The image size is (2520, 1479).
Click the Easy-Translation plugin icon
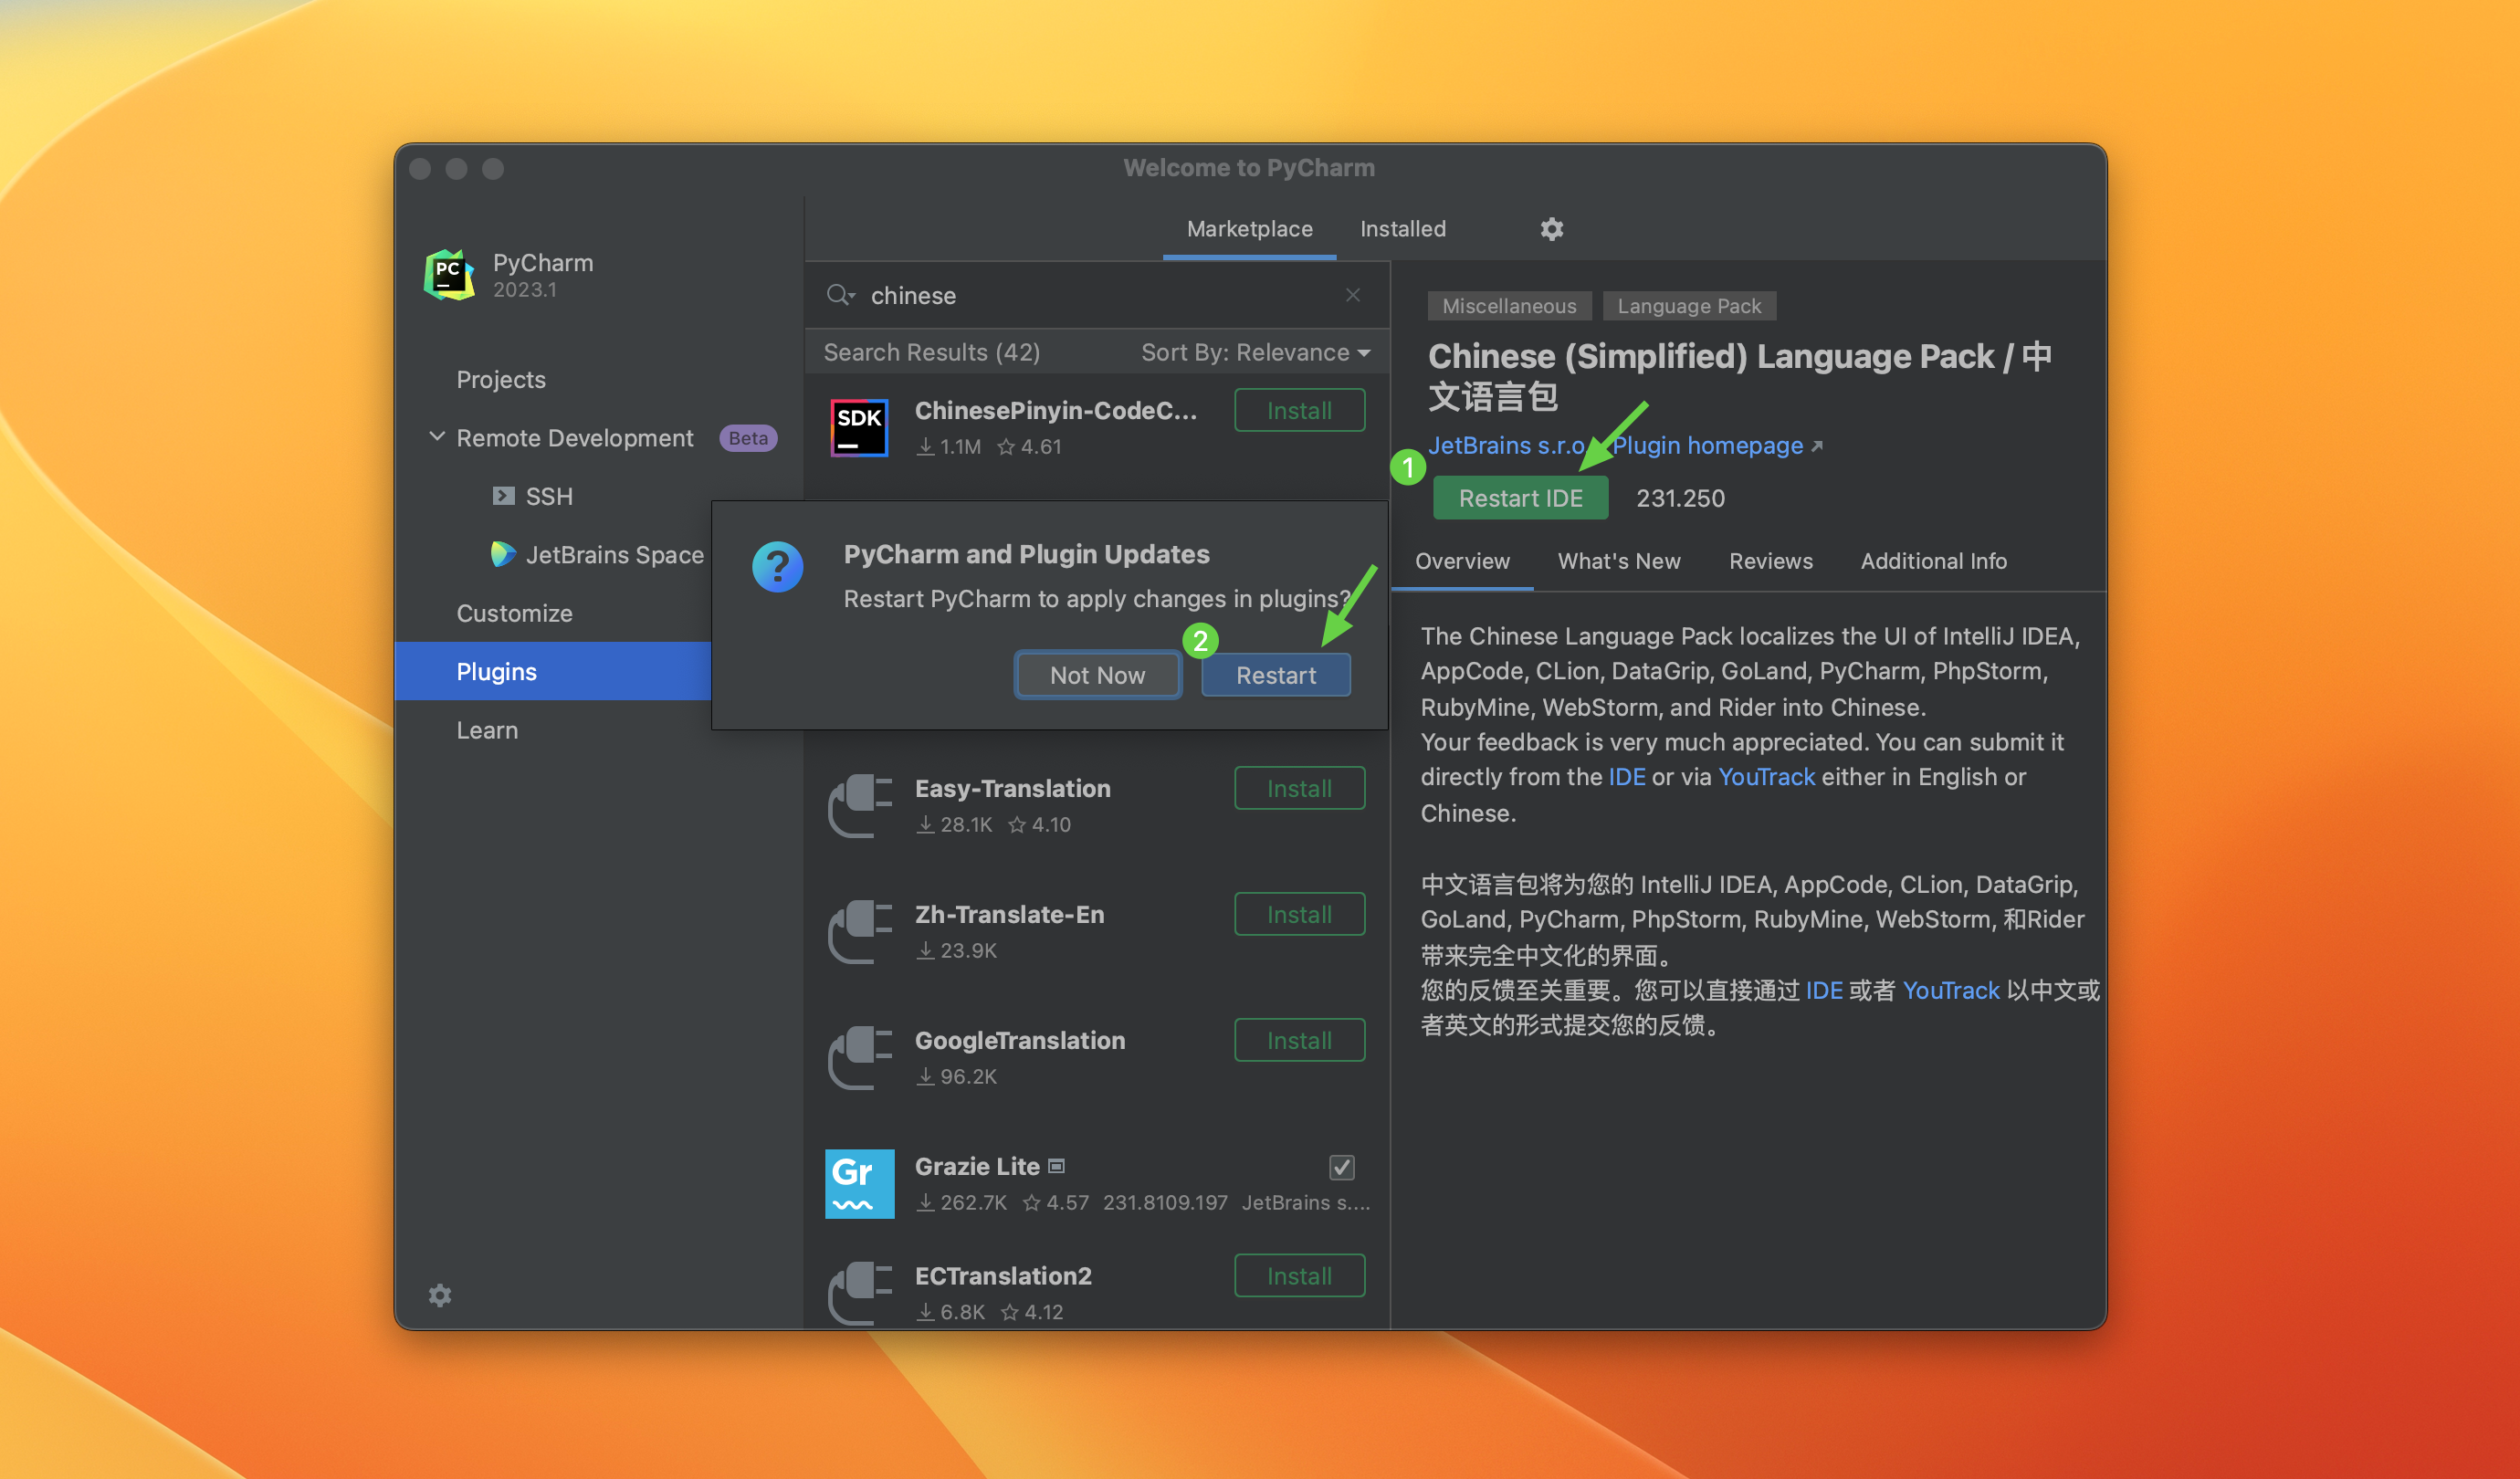click(x=856, y=804)
